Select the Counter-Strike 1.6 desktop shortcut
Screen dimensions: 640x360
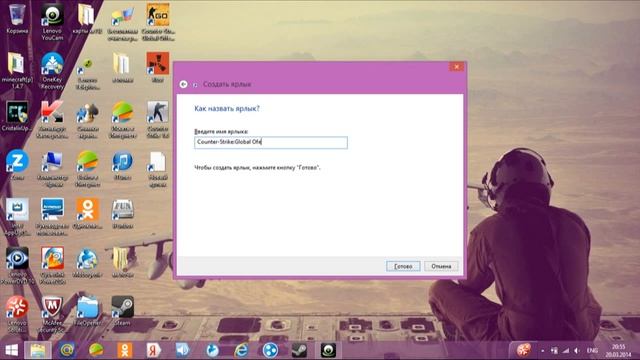click(158, 119)
